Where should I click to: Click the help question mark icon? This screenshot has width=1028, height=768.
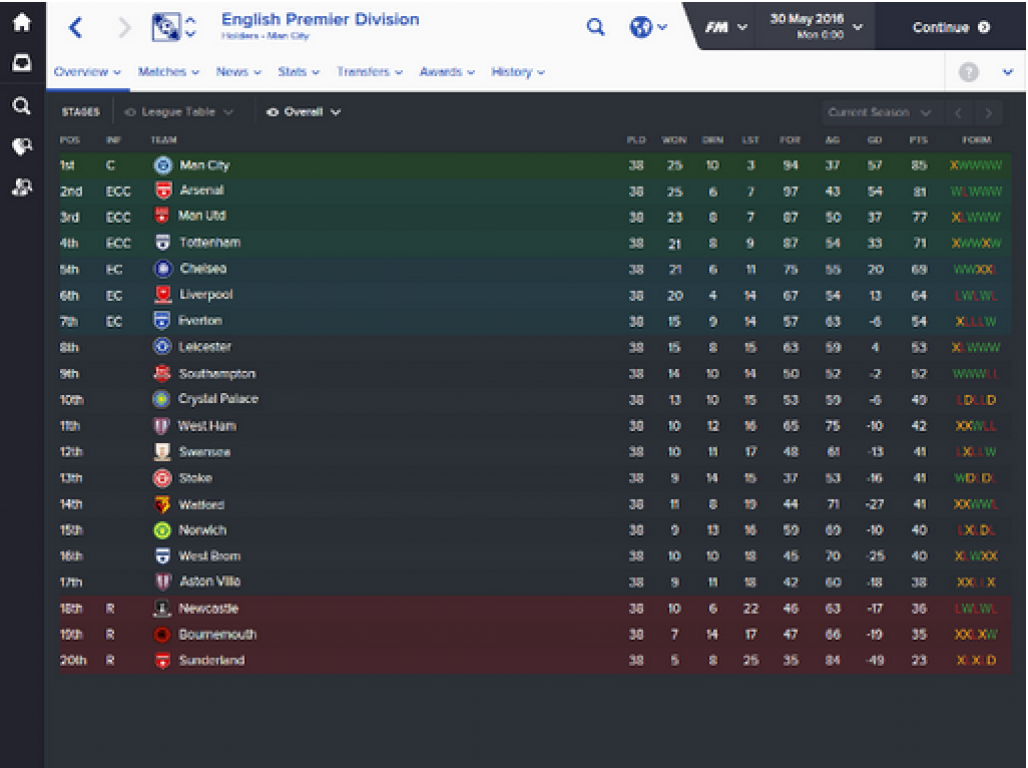(x=968, y=71)
